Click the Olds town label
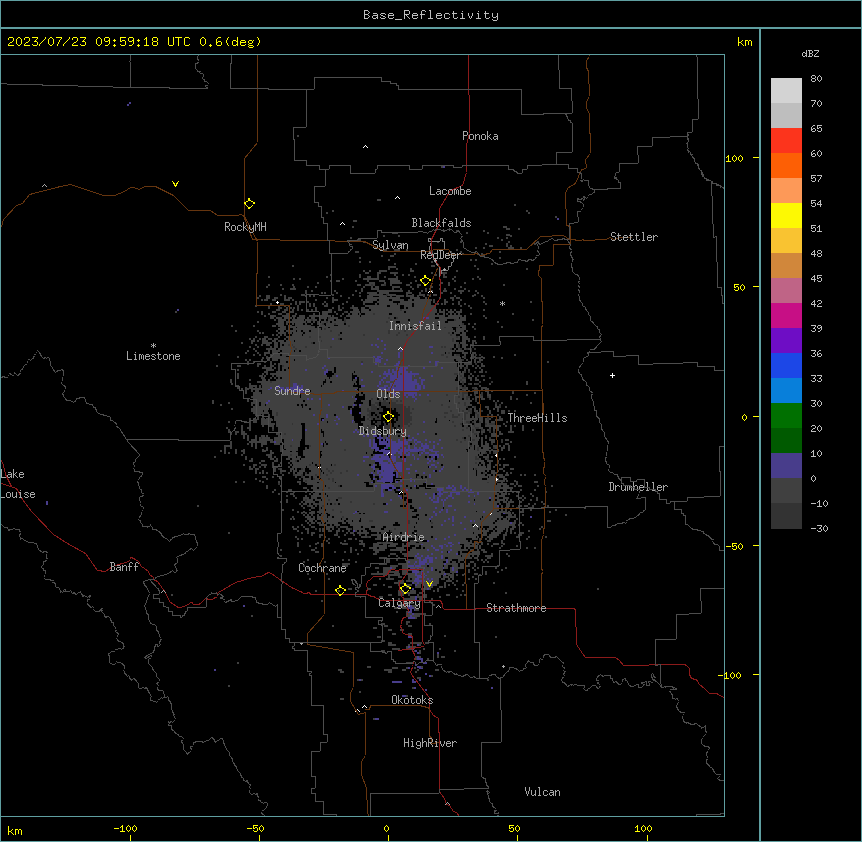This screenshot has height=842, width=862. (x=388, y=394)
